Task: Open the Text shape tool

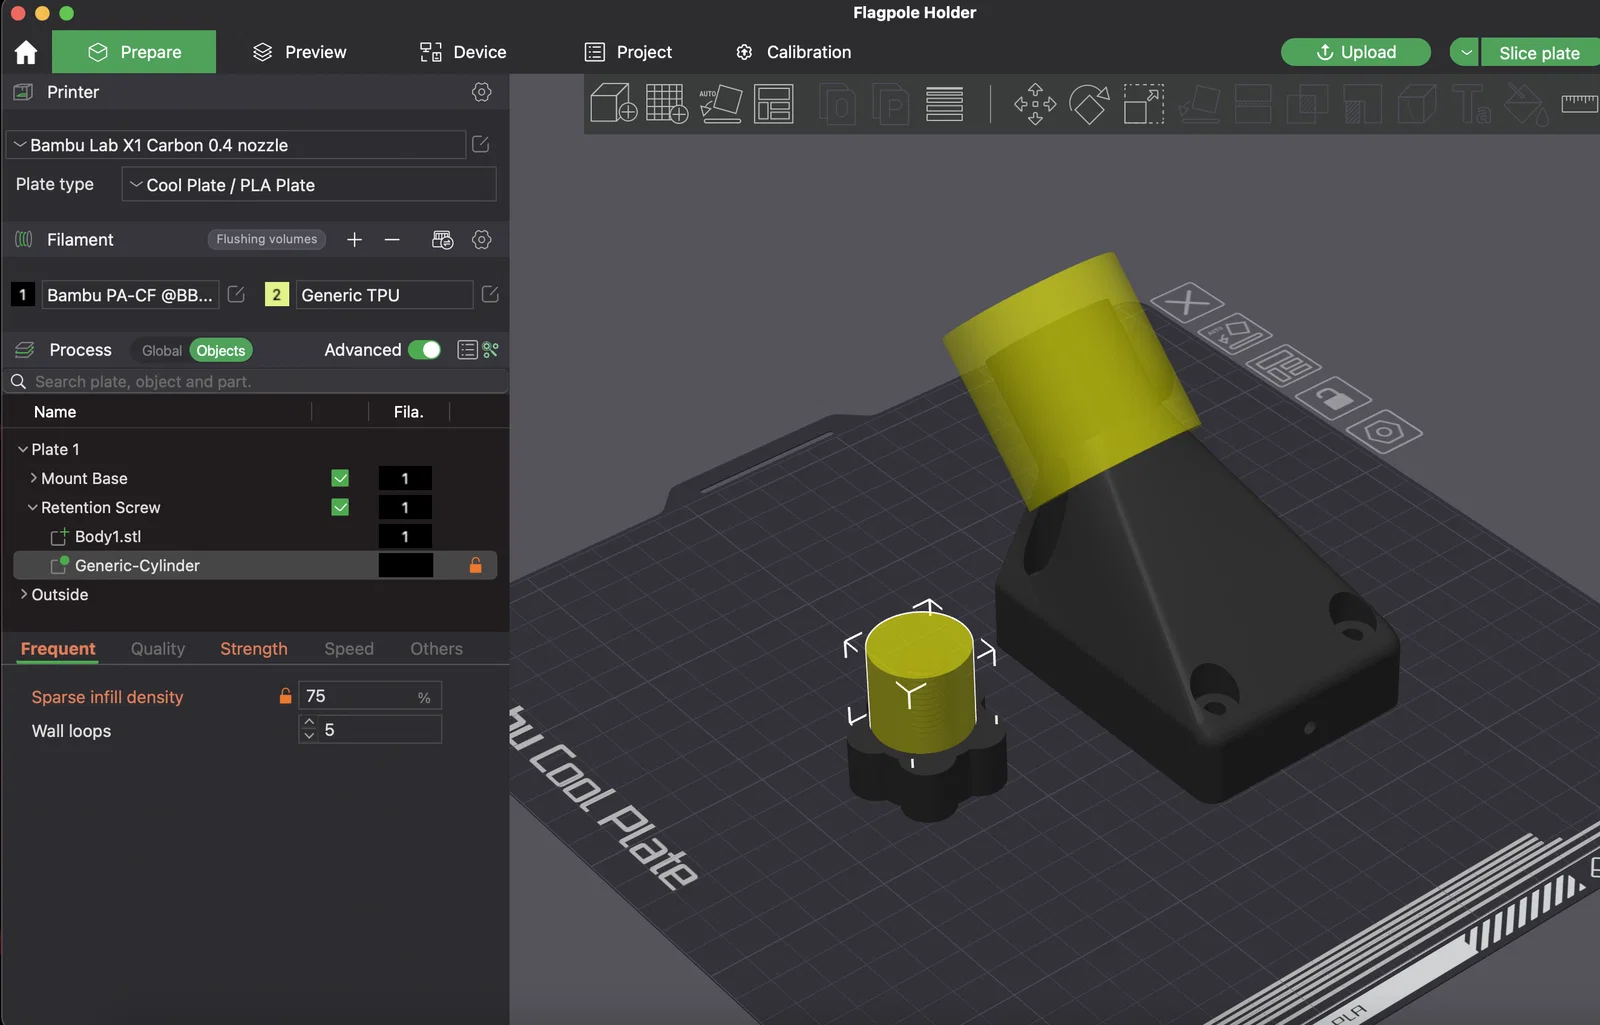Action: 1471,104
